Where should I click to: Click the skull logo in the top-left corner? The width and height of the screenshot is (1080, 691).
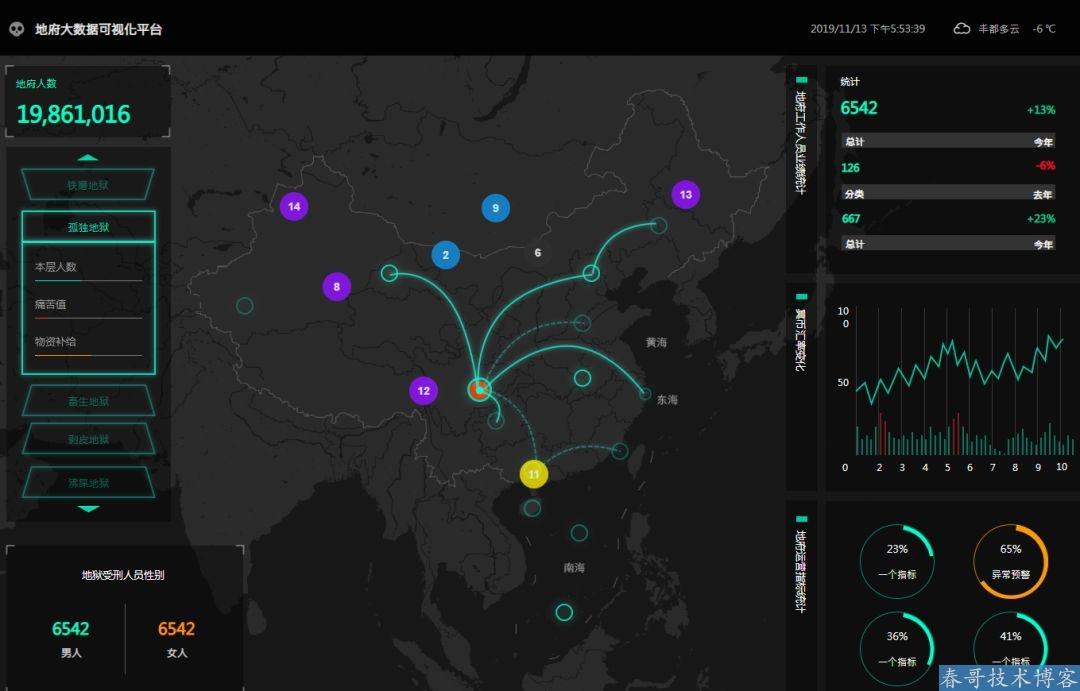click(x=14, y=29)
